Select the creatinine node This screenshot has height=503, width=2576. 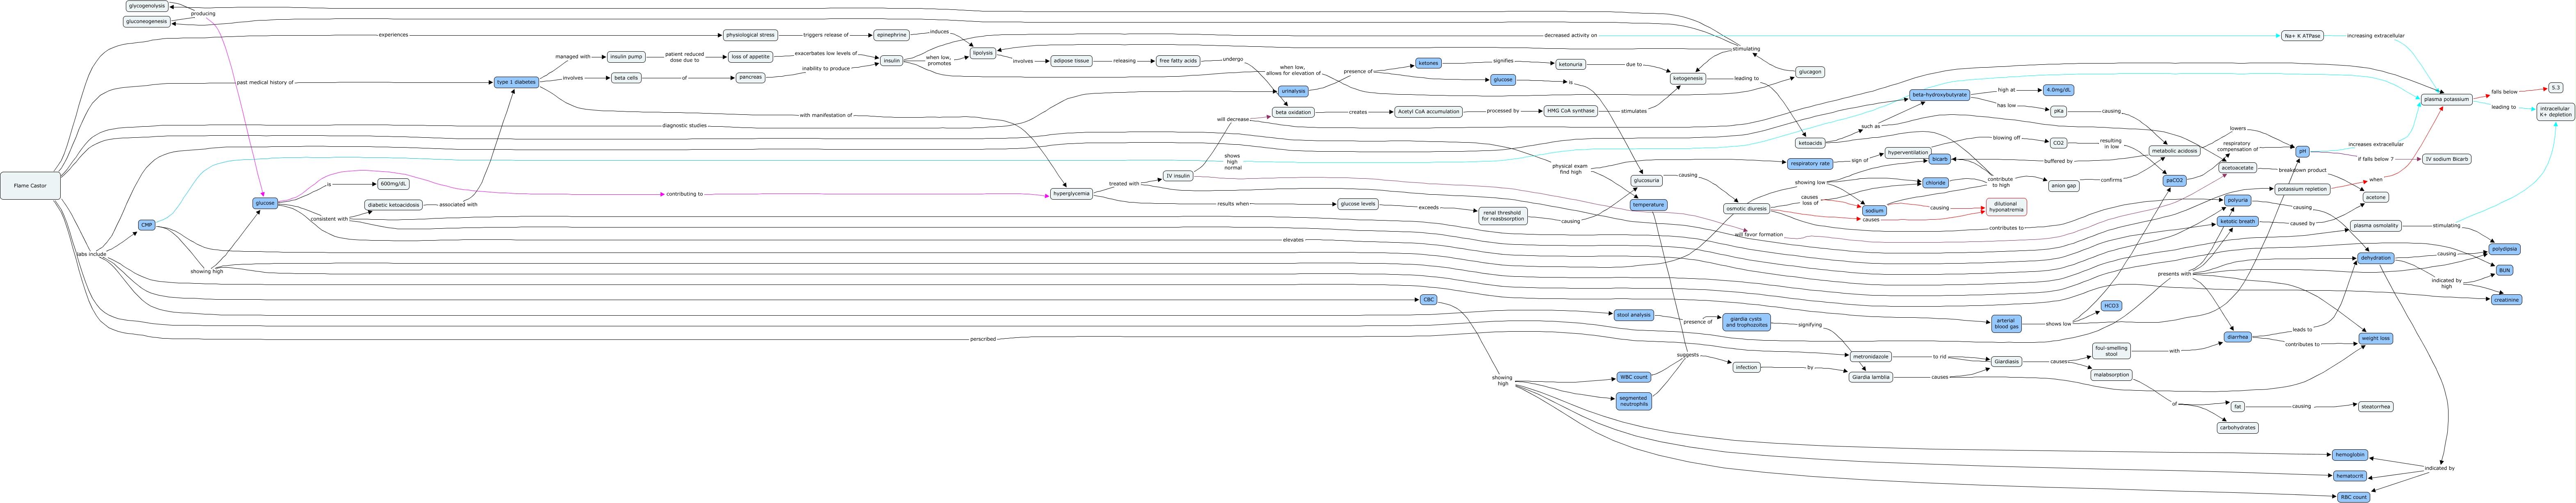pos(2505,300)
